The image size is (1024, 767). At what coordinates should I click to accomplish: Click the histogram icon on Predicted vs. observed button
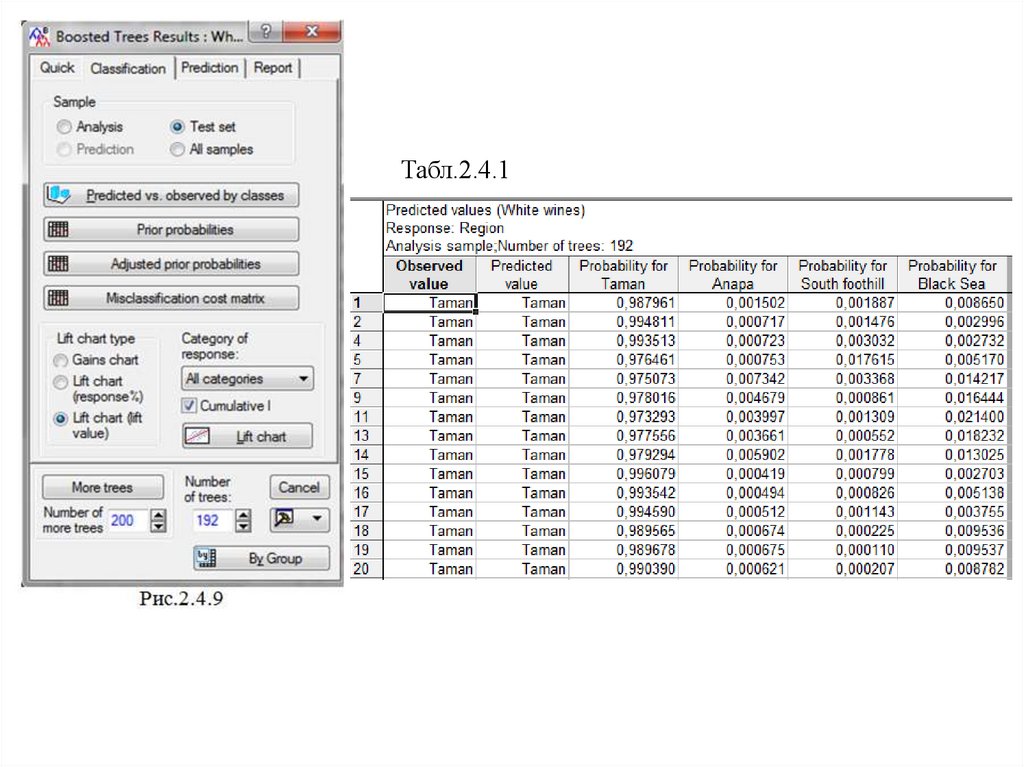pyautogui.click(x=59, y=195)
